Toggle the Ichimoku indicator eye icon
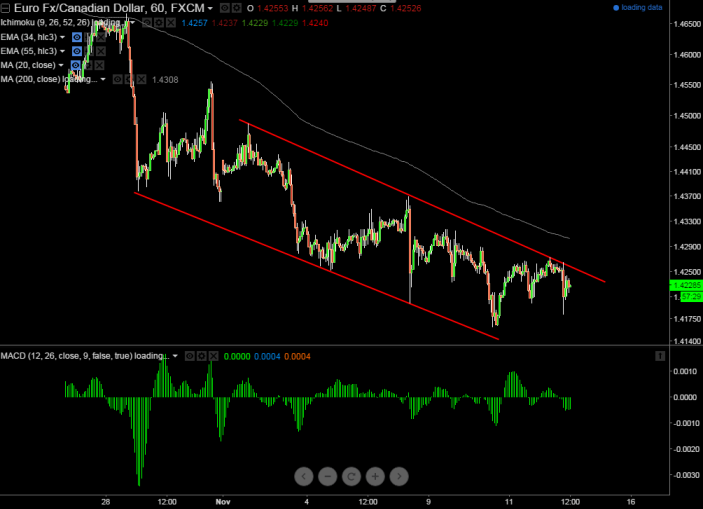The width and height of the screenshot is (703, 509). [x=147, y=22]
